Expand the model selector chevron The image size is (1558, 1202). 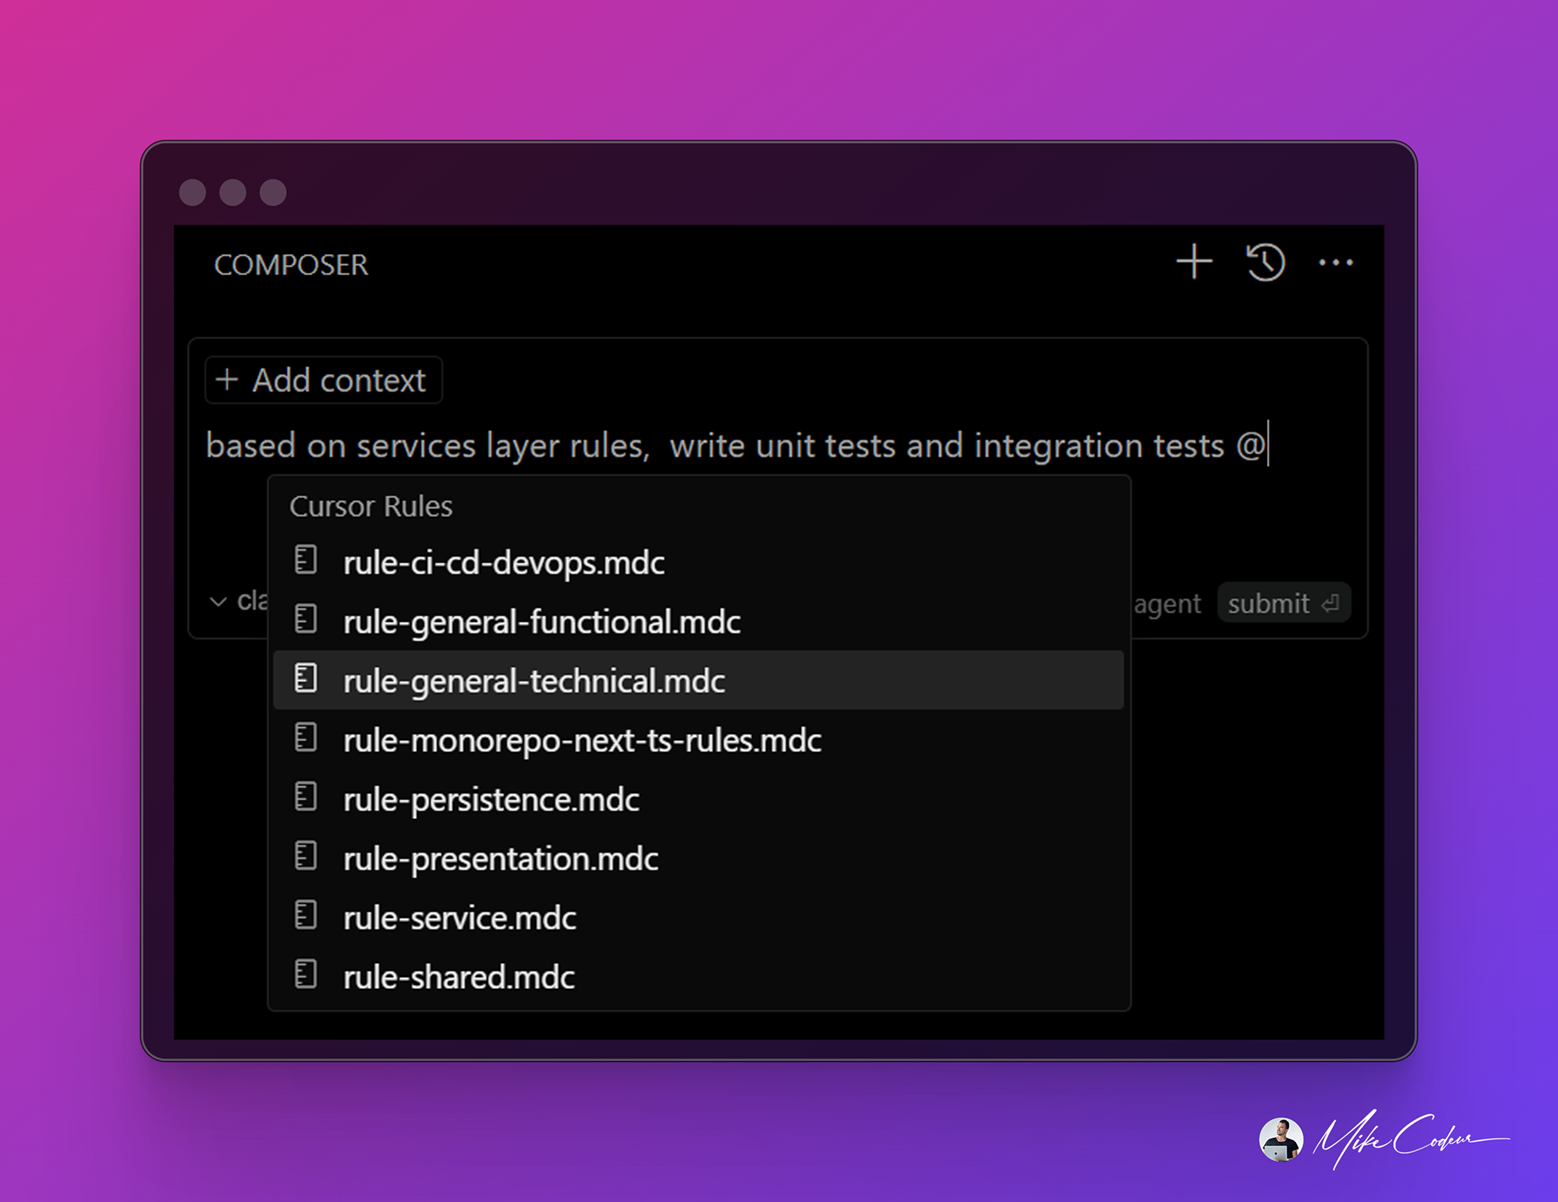coord(218,602)
